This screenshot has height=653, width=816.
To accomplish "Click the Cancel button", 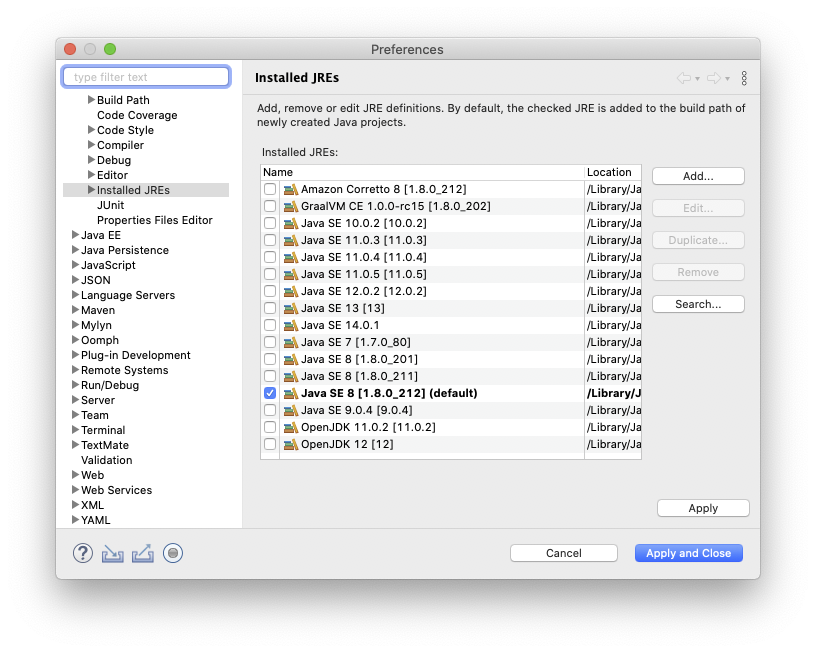I will pos(564,553).
